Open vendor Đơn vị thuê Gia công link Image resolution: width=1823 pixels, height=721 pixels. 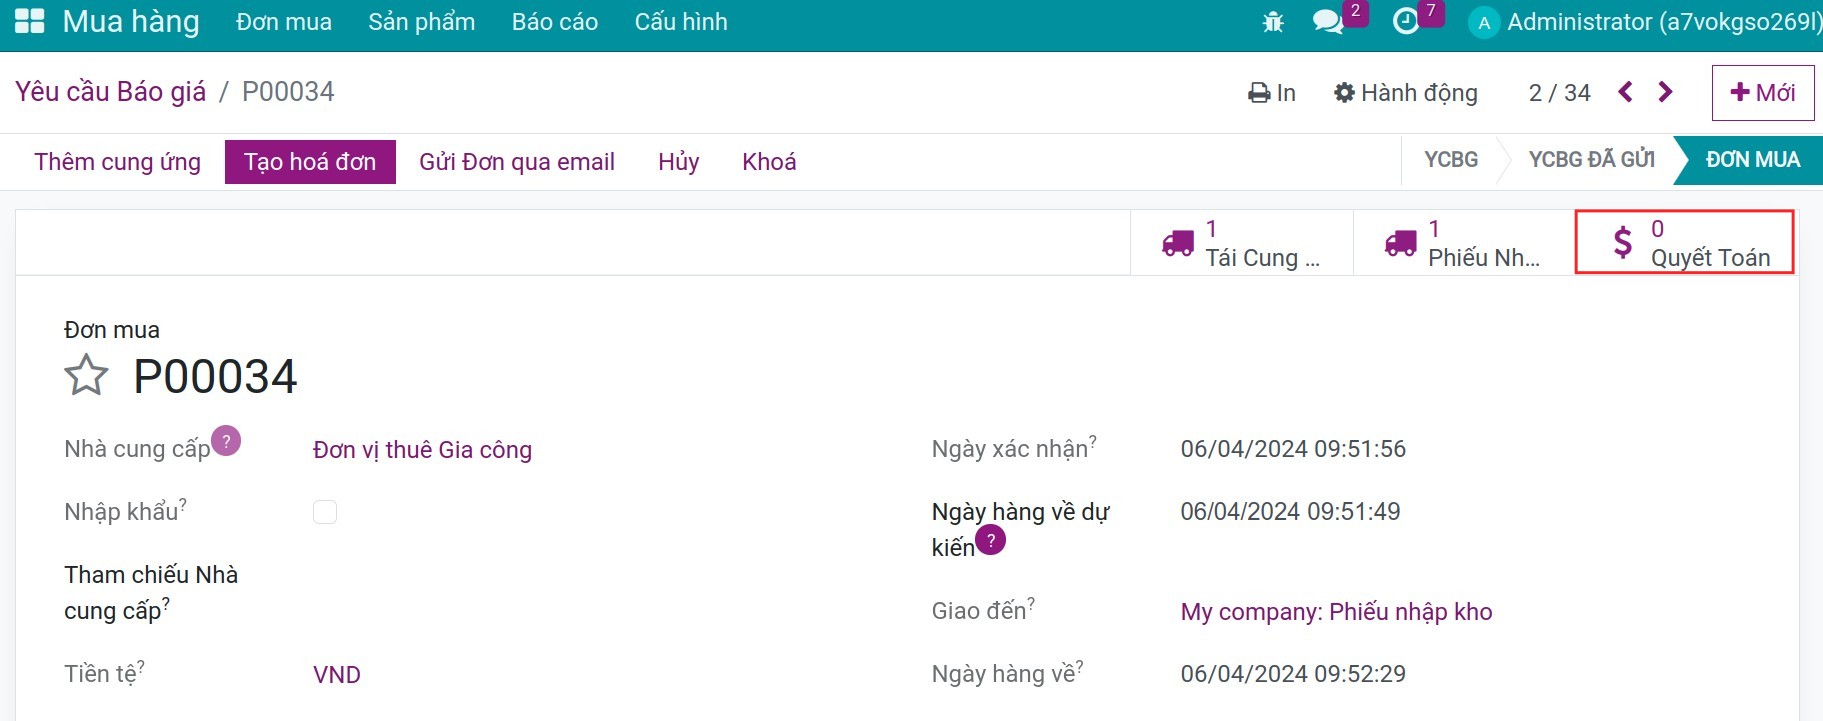pyautogui.click(x=422, y=450)
